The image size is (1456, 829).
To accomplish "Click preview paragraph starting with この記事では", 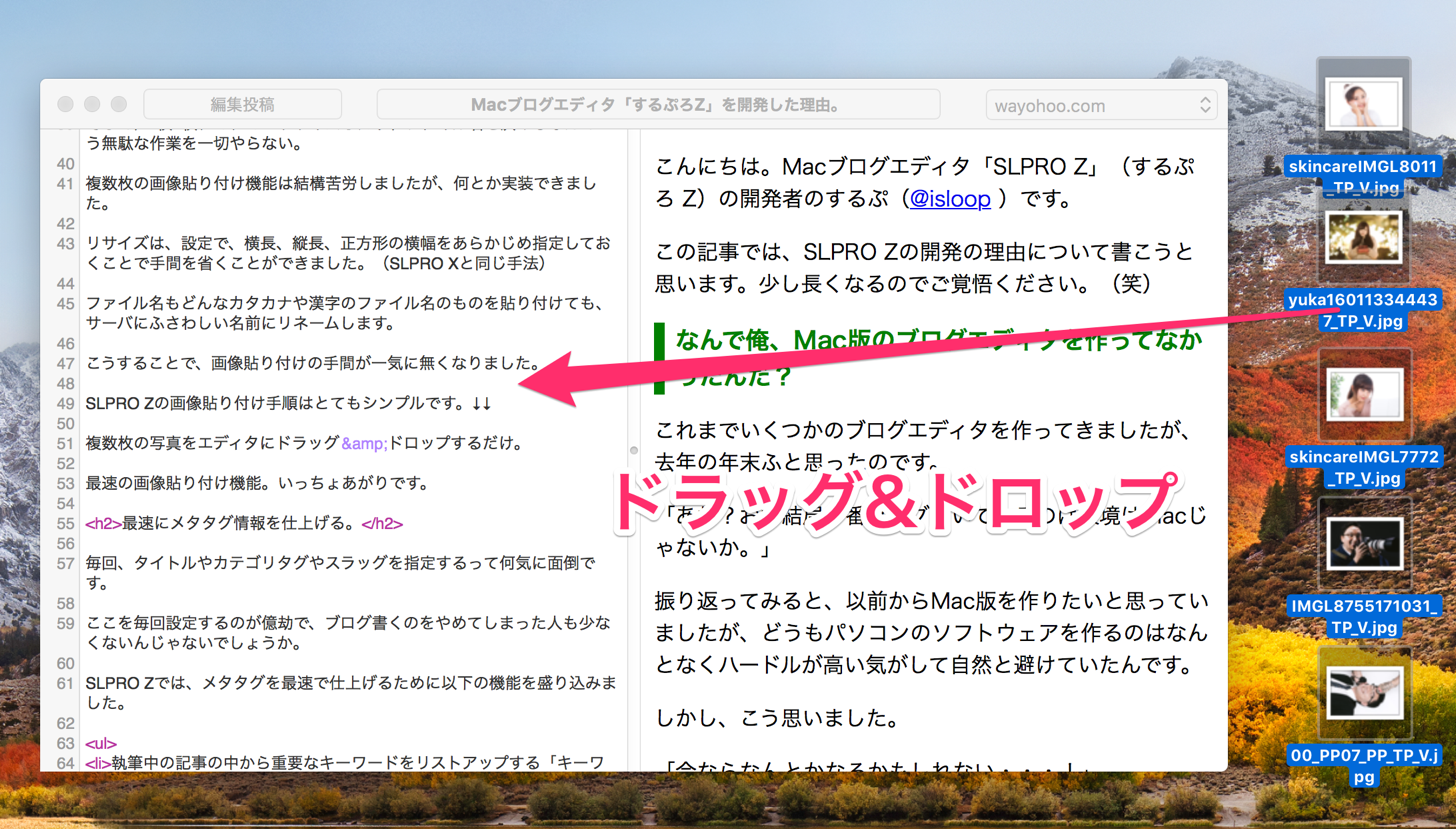I will click(924, 267).
